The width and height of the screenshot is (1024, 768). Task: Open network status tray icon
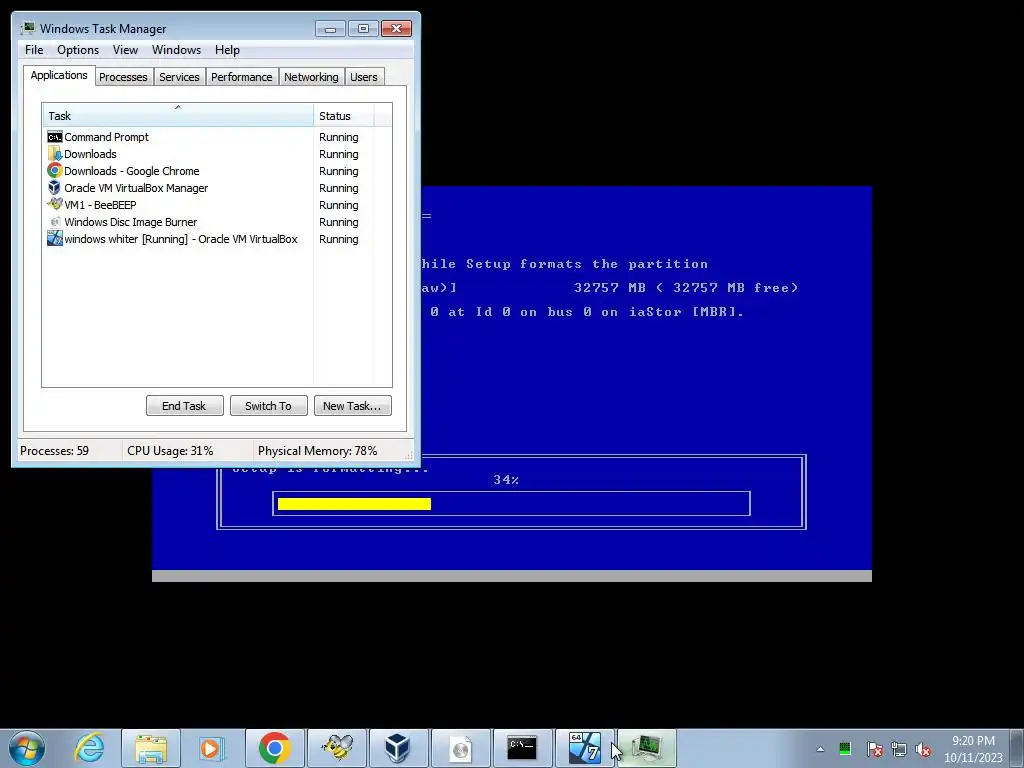pos(899,749)
